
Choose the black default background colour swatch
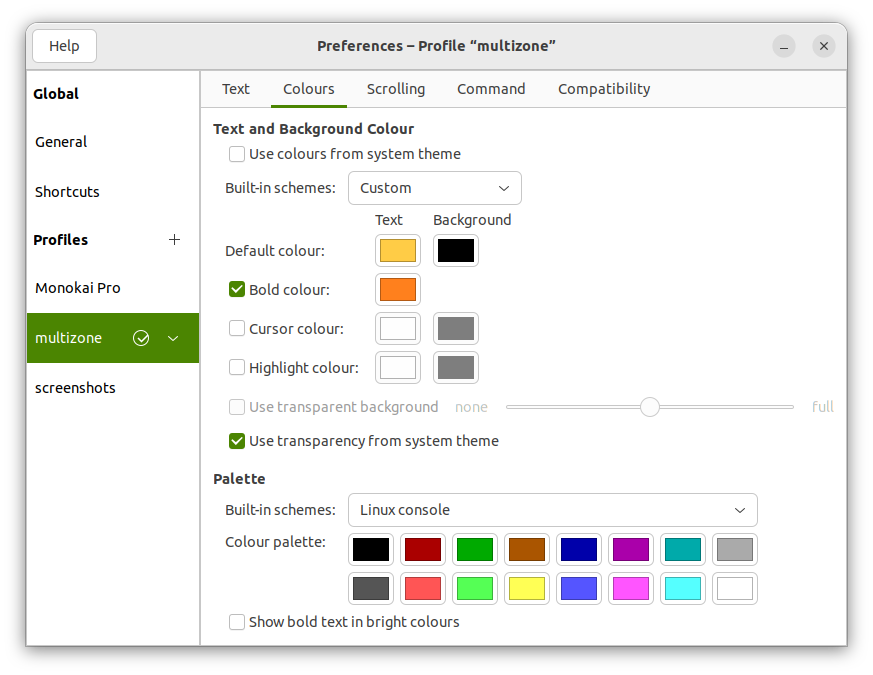(x=455, y=251)
